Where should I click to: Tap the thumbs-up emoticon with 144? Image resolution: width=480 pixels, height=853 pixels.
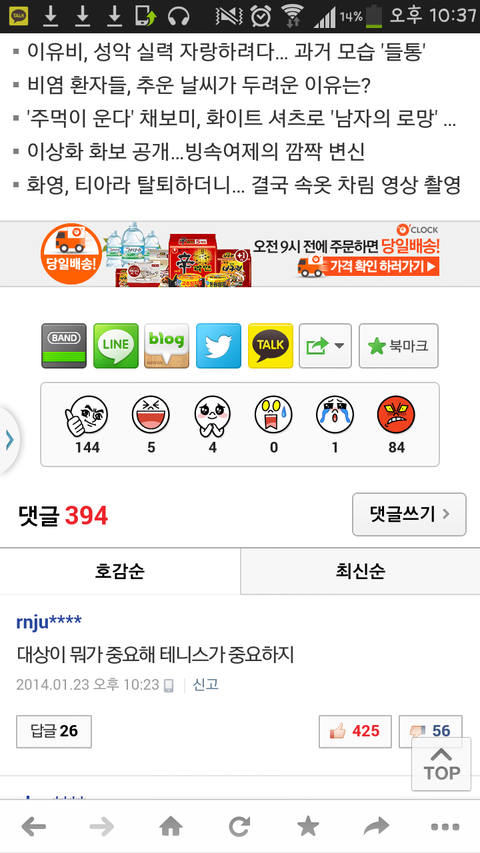point(87,416)
